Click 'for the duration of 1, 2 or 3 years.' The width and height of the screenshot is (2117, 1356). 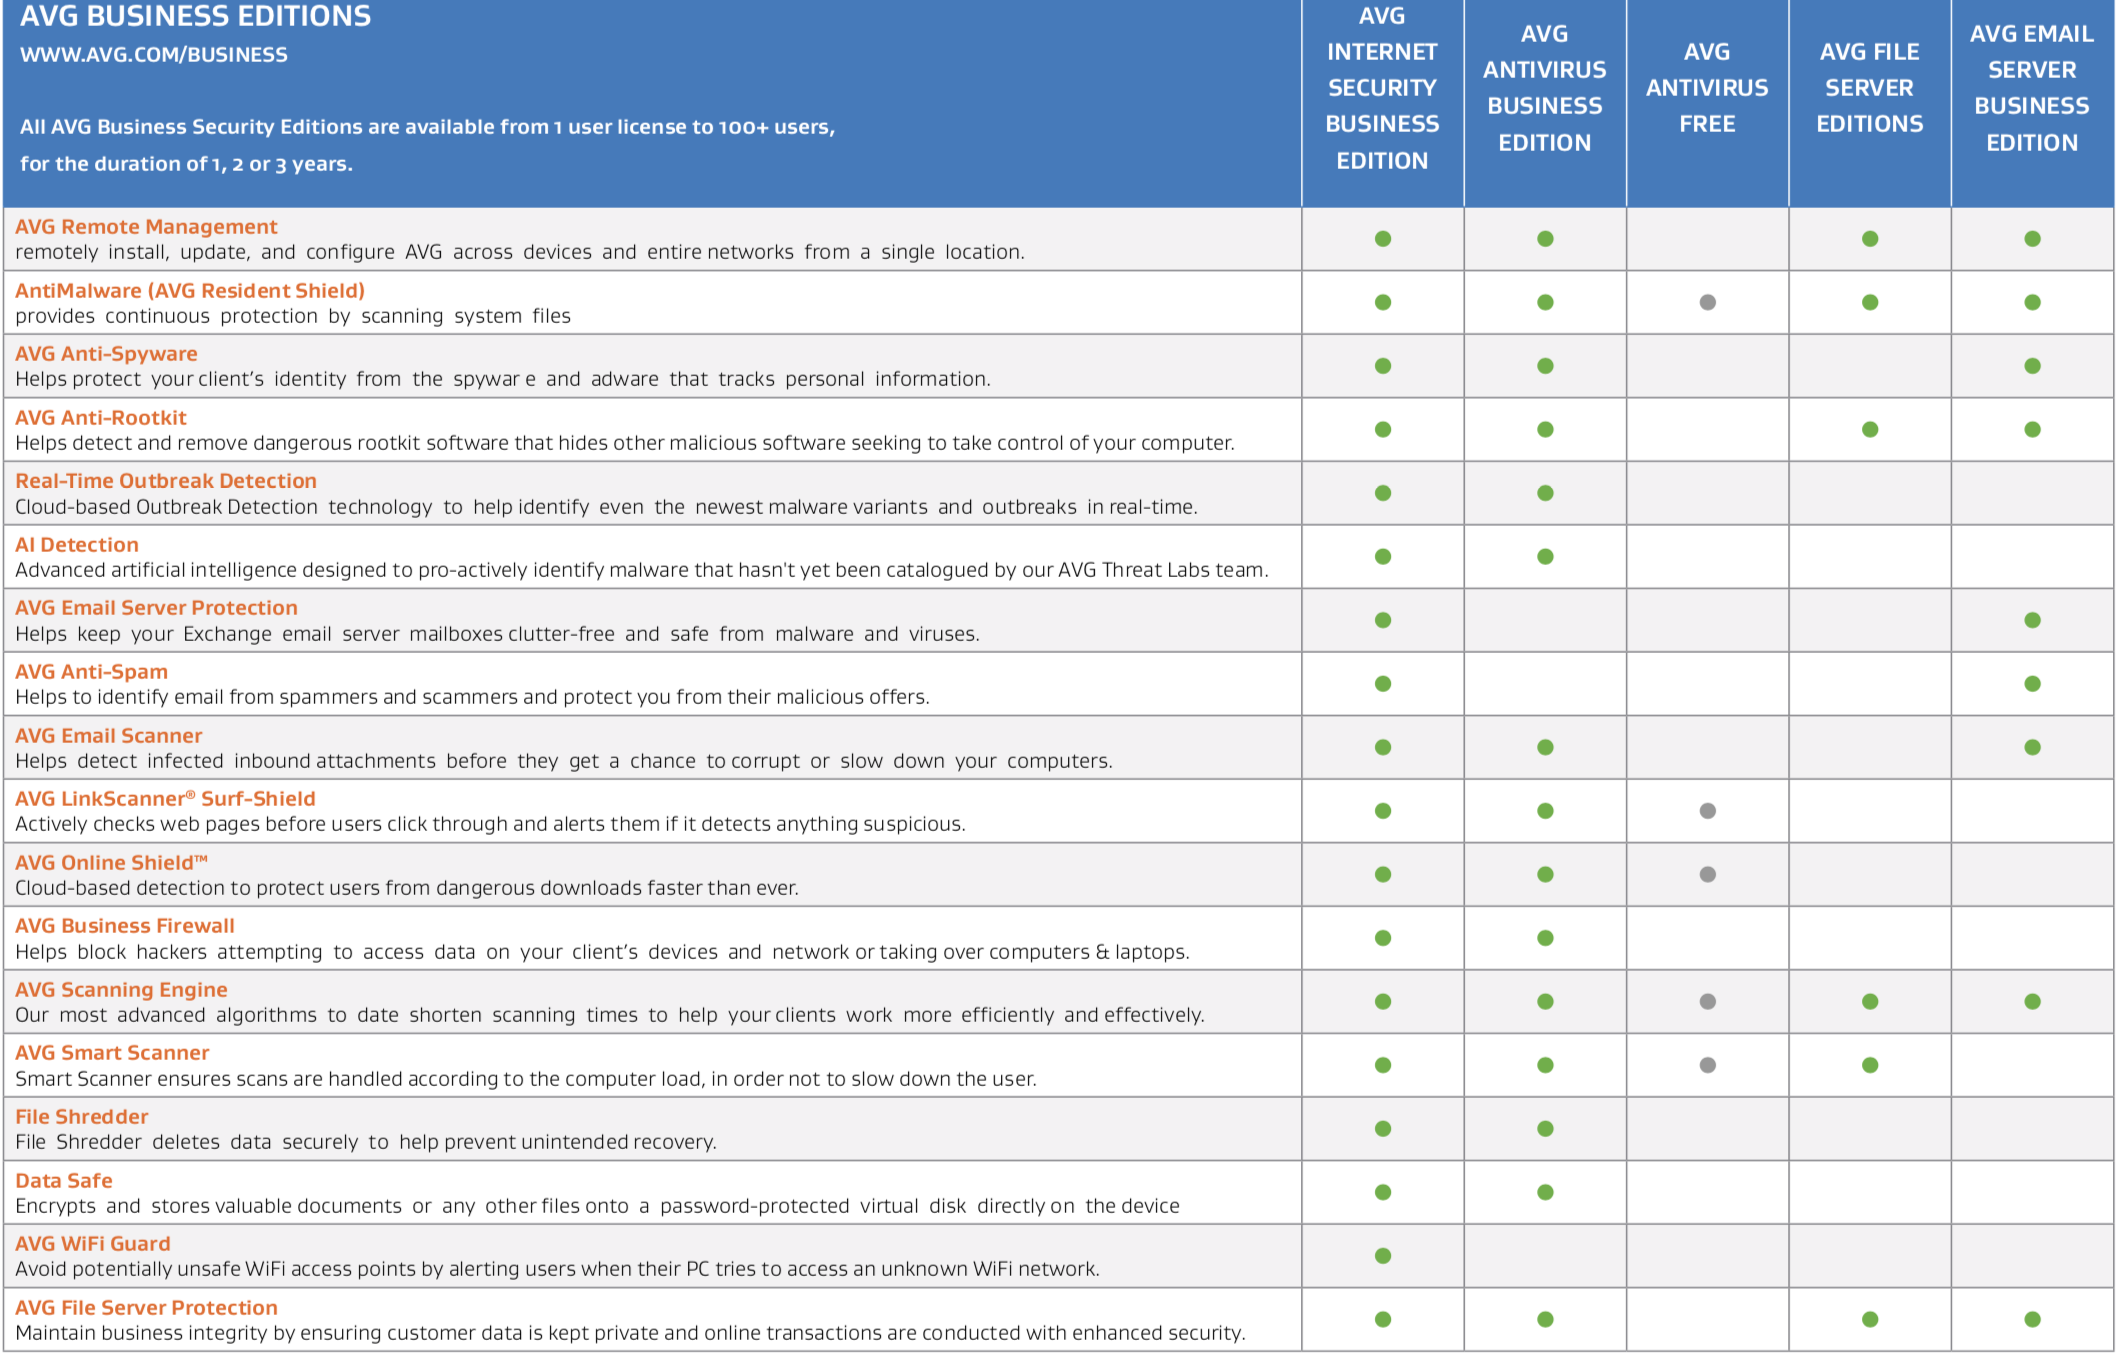[186, 164]
